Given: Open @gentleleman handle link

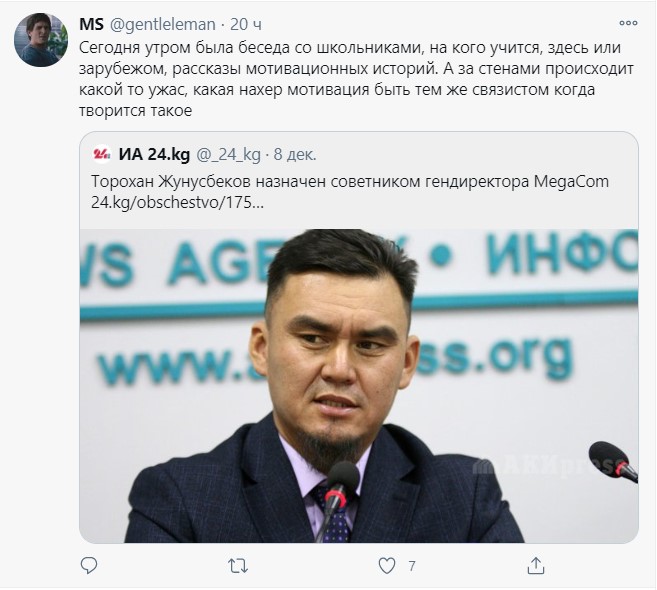Looking at the screenshot, I should (163, 25).
